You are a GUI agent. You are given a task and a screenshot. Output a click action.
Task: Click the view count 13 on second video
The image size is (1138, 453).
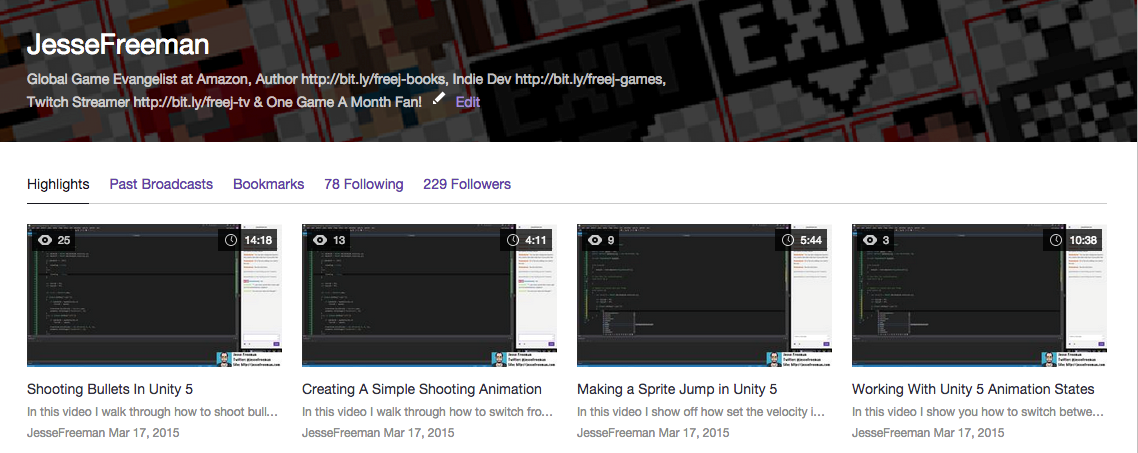(339, 240)
